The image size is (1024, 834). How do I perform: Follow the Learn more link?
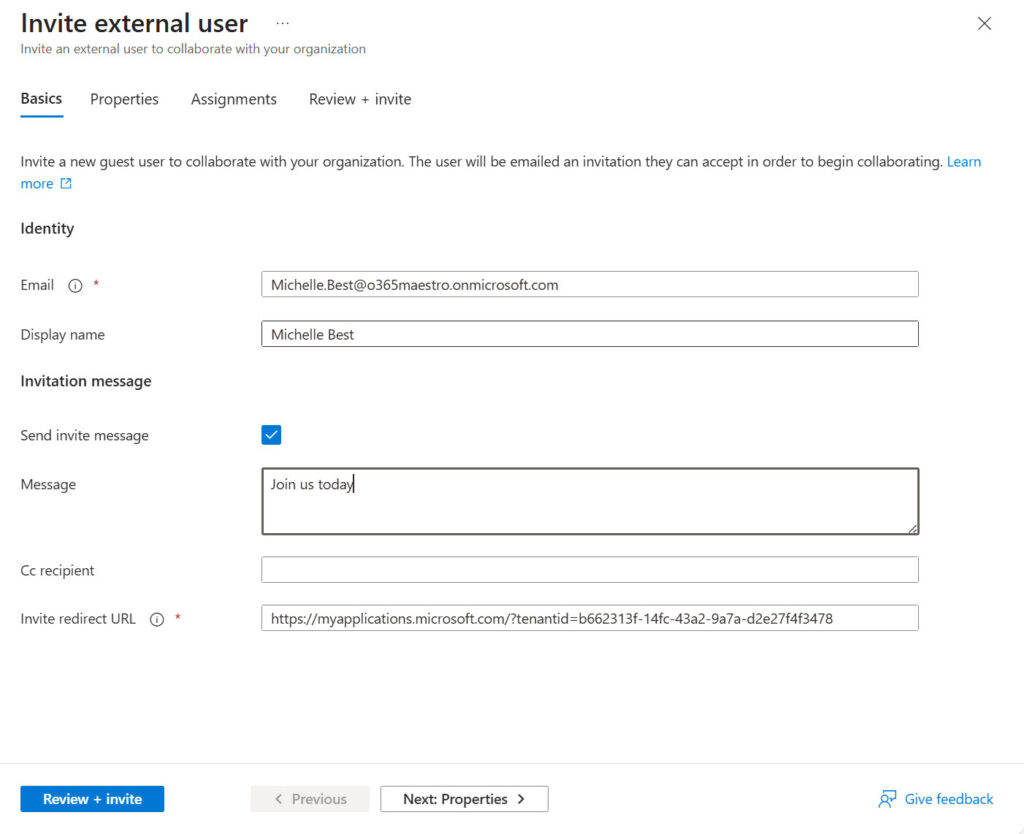(x=963, y=162)
